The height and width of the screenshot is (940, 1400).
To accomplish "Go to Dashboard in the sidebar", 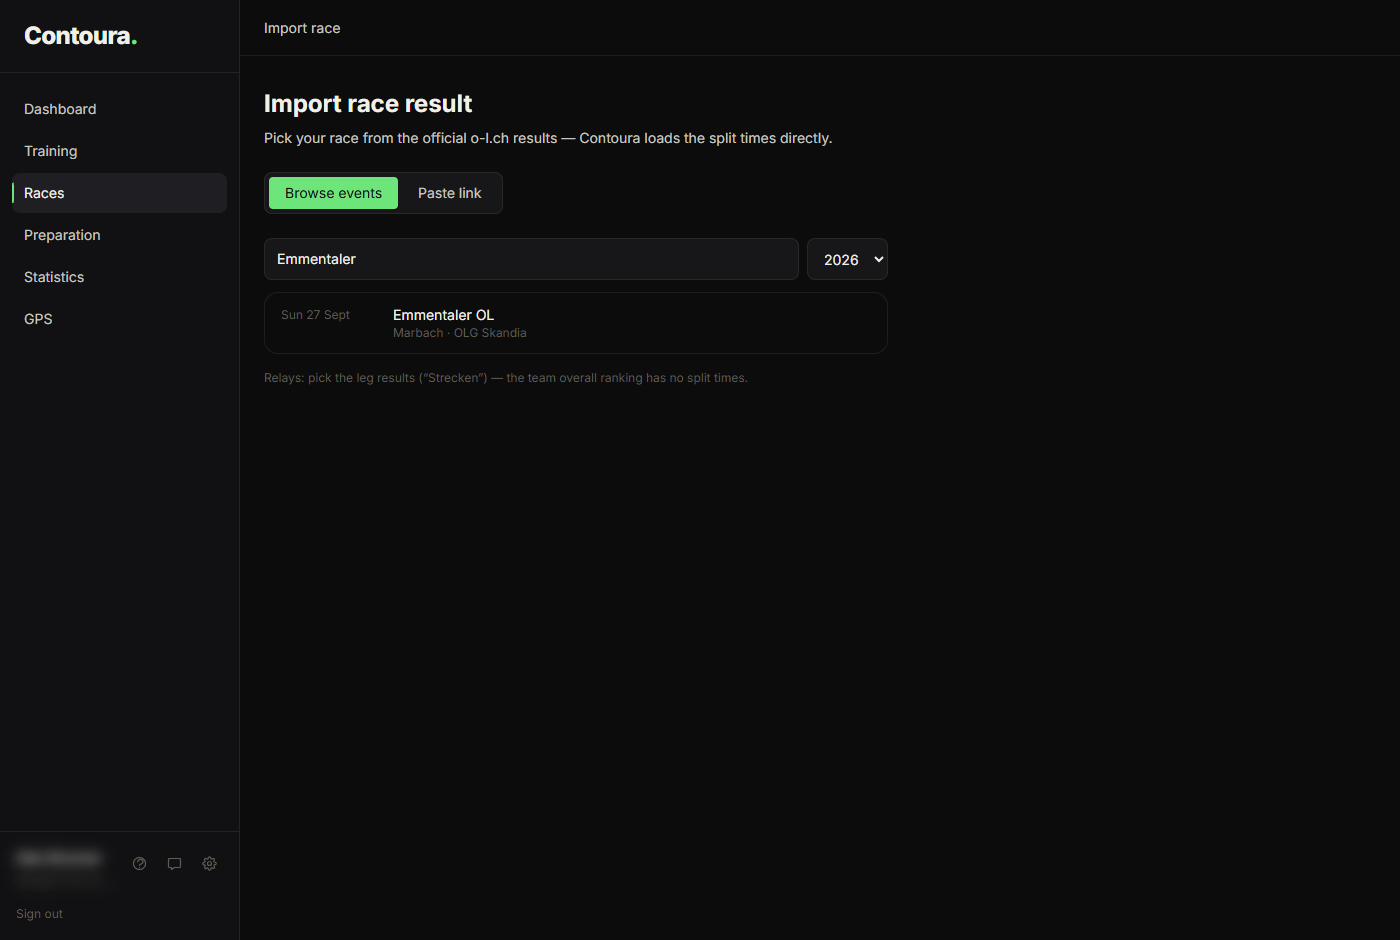I will click(x=119, y=109).
